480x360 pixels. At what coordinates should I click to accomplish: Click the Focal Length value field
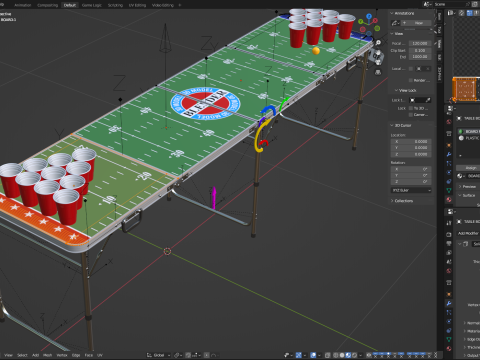[x=420, y=43]
